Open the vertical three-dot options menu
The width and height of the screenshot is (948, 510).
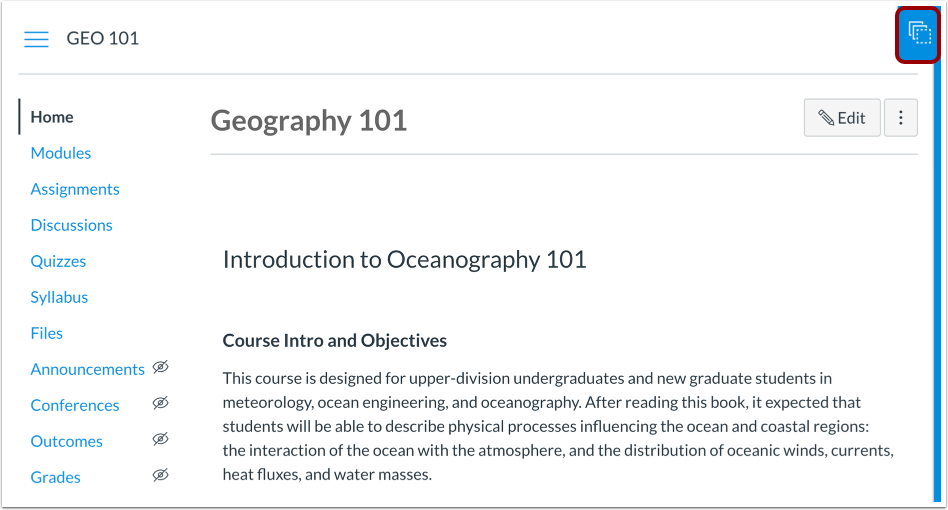[901, 118]
